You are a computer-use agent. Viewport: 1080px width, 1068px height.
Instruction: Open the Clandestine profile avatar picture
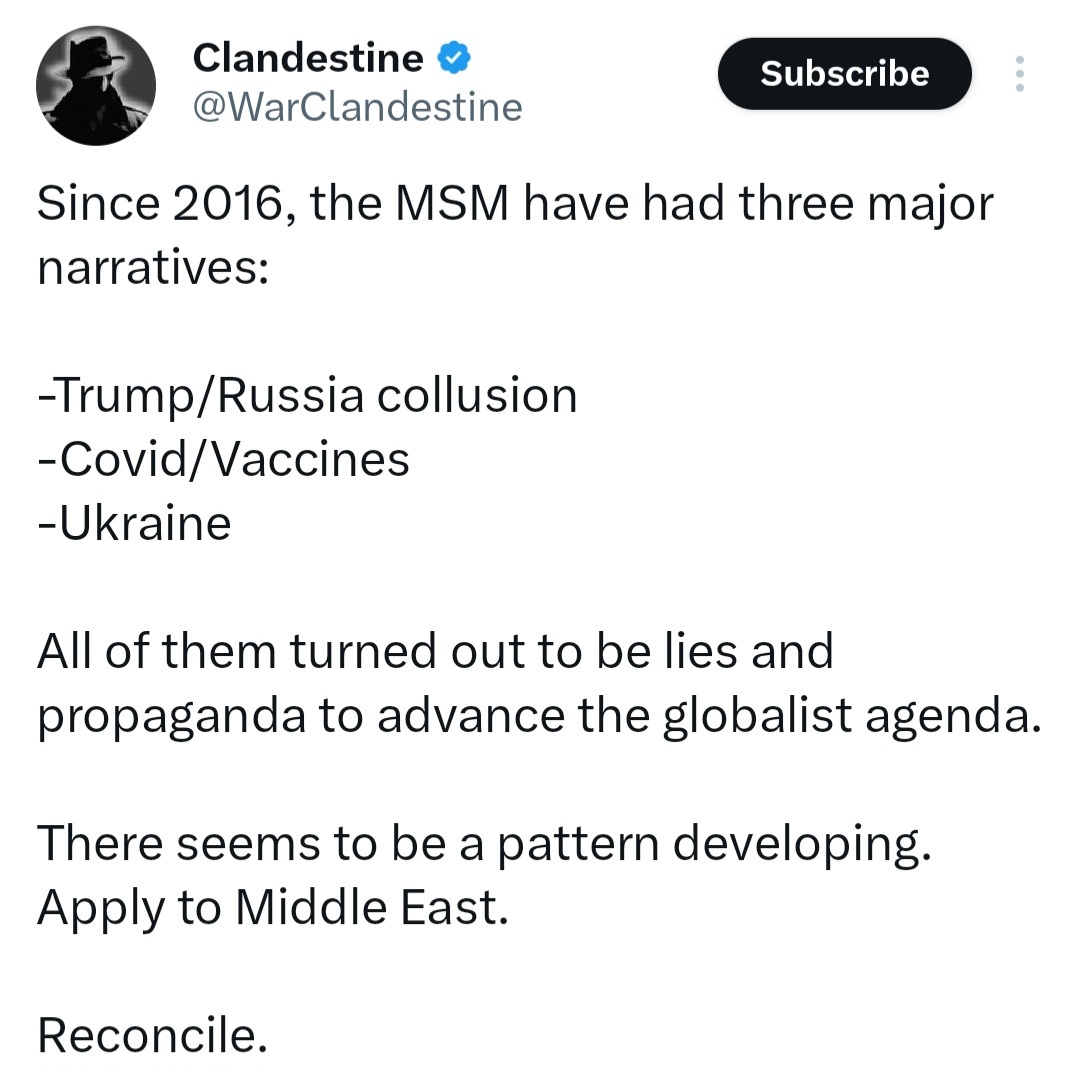pyautogui.click(x=96, y=86)
